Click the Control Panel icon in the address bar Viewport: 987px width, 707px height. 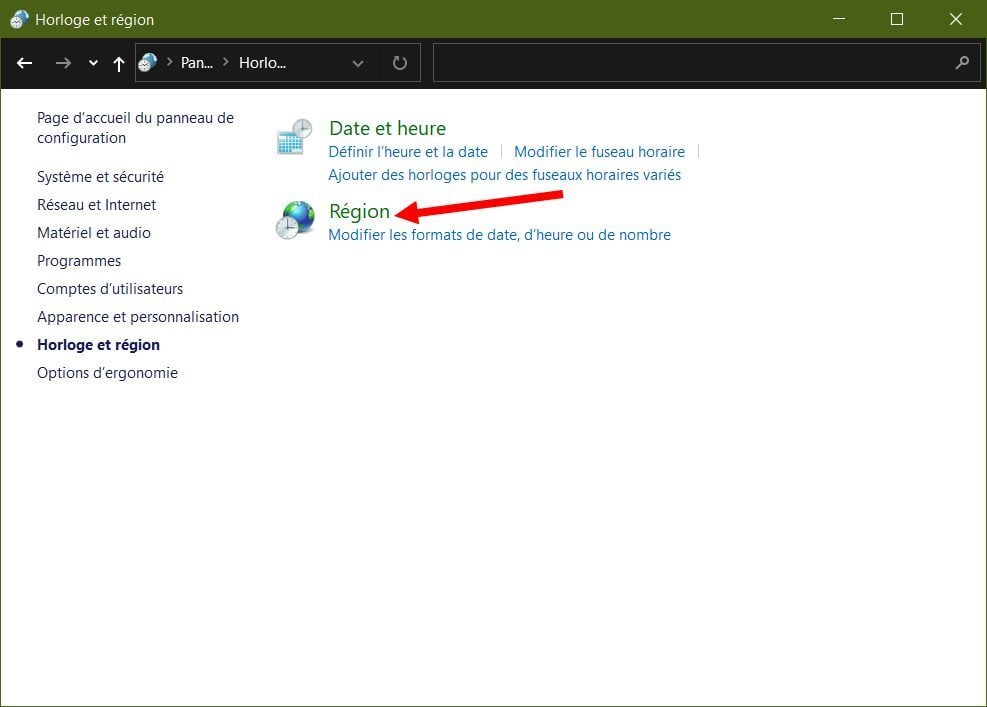click(x=147, y=62)
